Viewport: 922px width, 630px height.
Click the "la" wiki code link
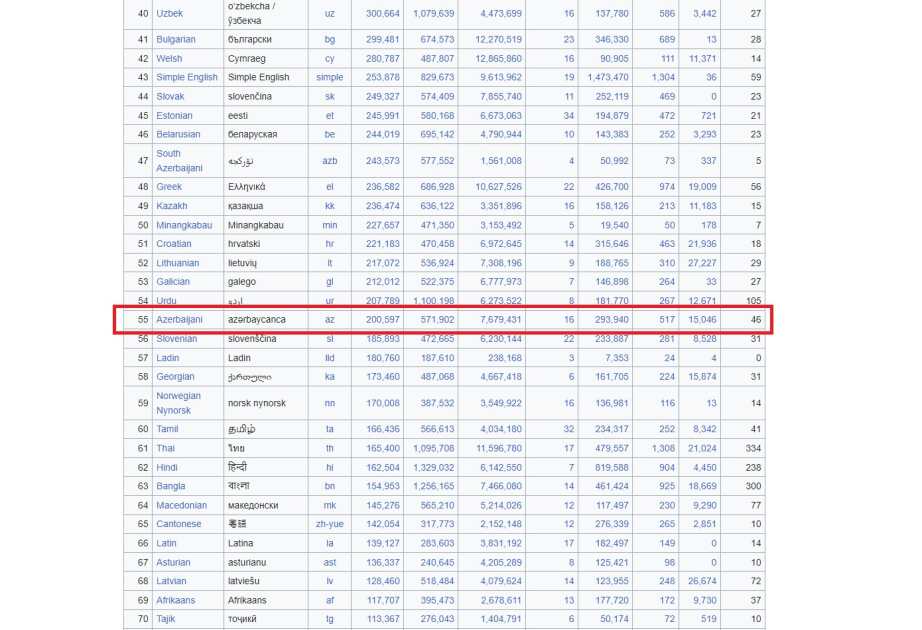click(329, 543)
